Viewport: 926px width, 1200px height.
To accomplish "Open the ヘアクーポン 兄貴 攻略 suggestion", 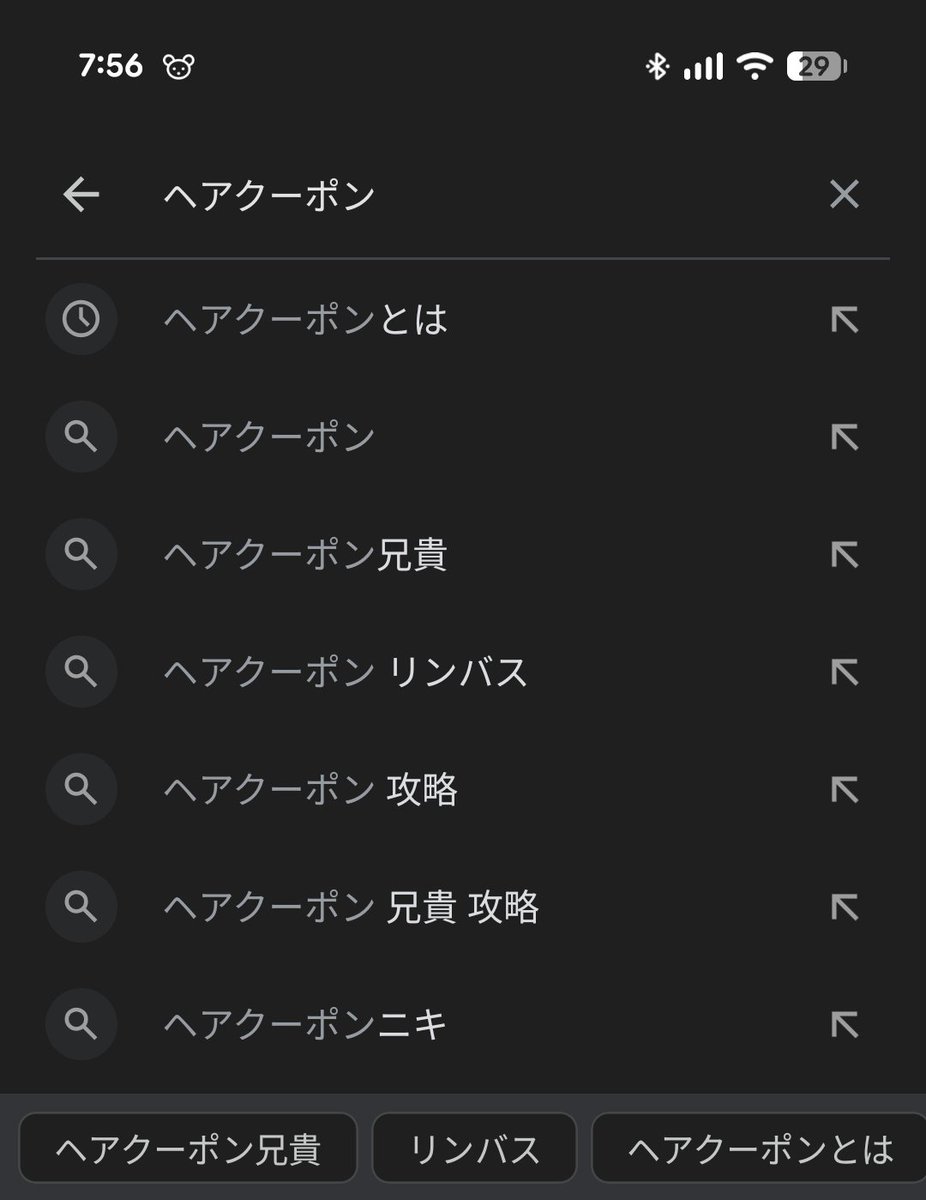I will tap(463, 907).
